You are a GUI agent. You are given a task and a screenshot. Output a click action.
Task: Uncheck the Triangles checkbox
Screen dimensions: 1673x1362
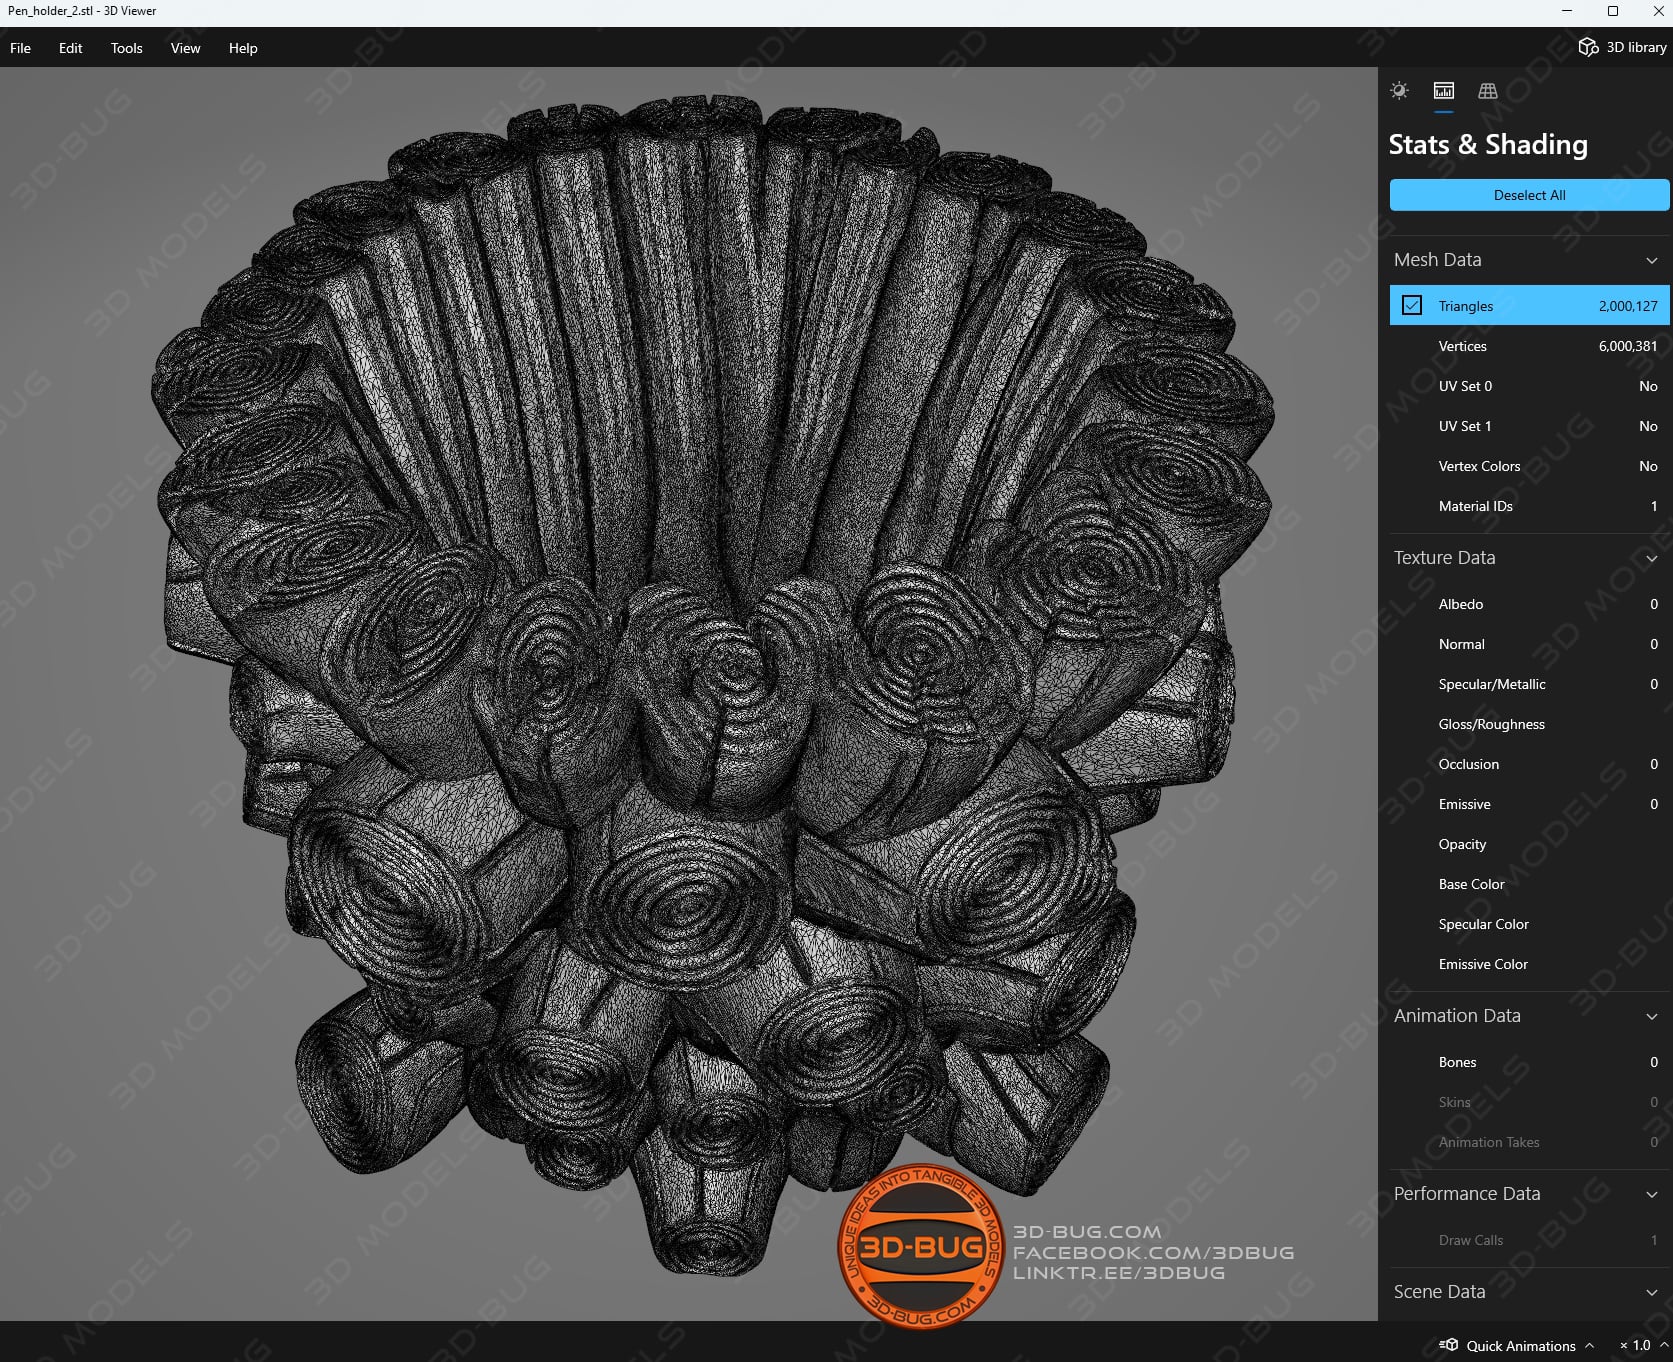pos(1411,305)
